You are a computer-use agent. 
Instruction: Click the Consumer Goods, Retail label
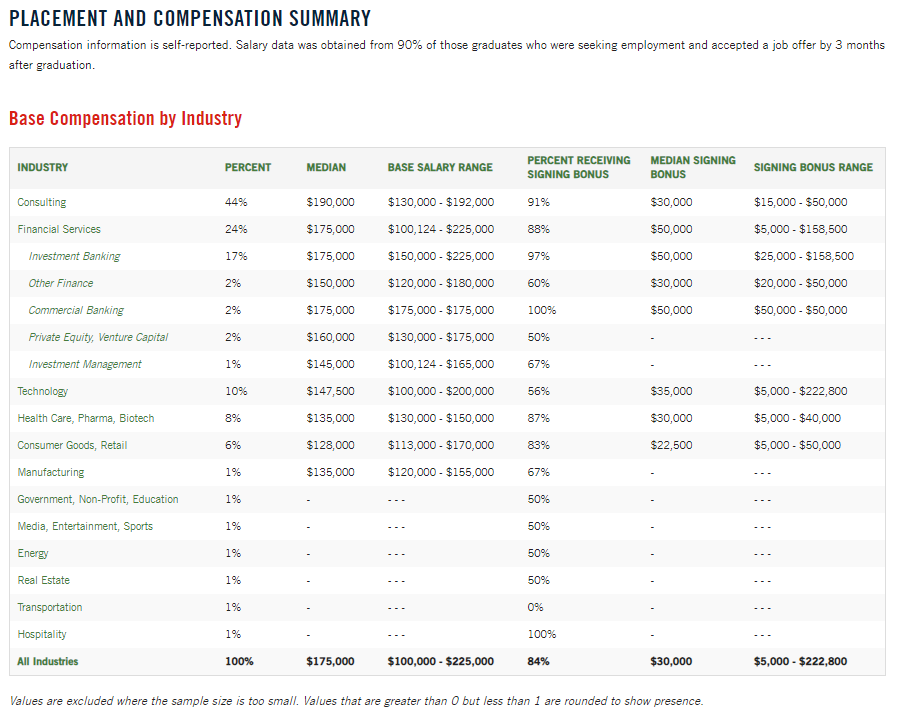(72, 445)
